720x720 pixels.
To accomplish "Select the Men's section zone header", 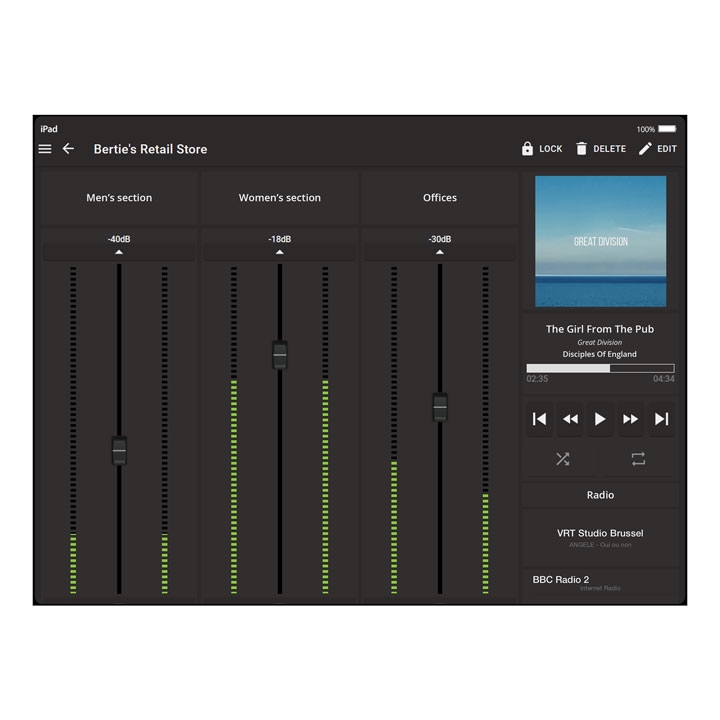I will click(x=119, y=198).
